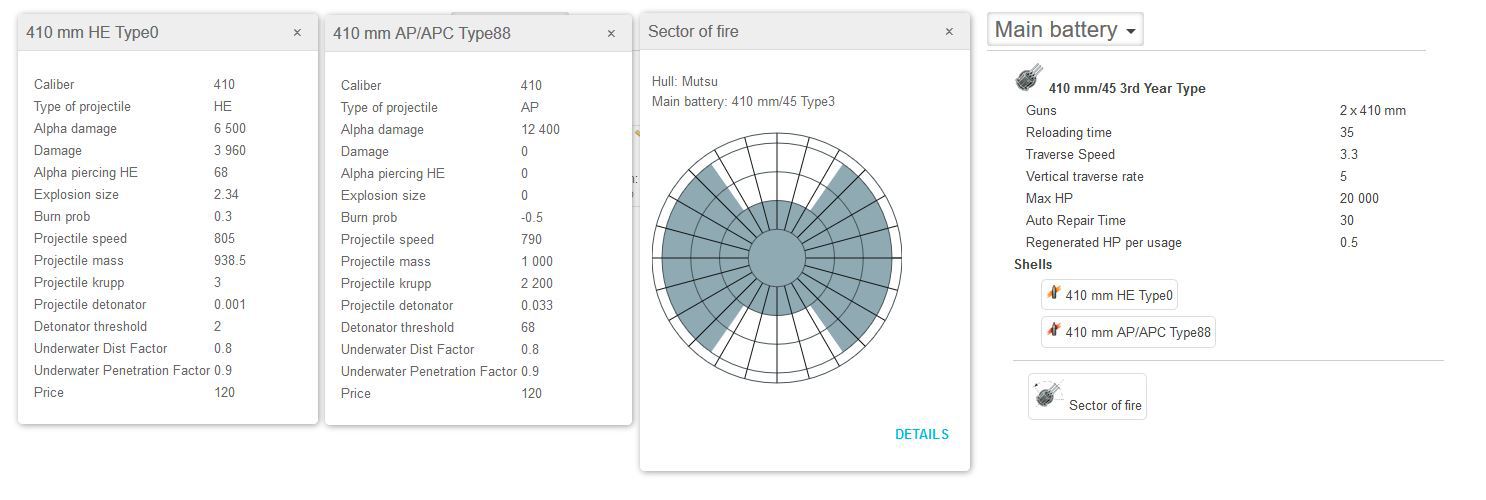This screenshot has height=500, width=1486.
Task: Click the orange HE shell icon
Action: click(x=1053, y=294)
